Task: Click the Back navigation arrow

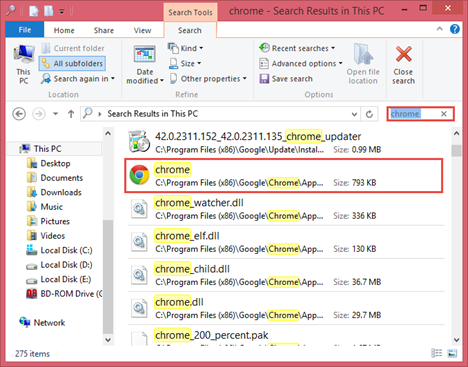Action: click(19, 114)
